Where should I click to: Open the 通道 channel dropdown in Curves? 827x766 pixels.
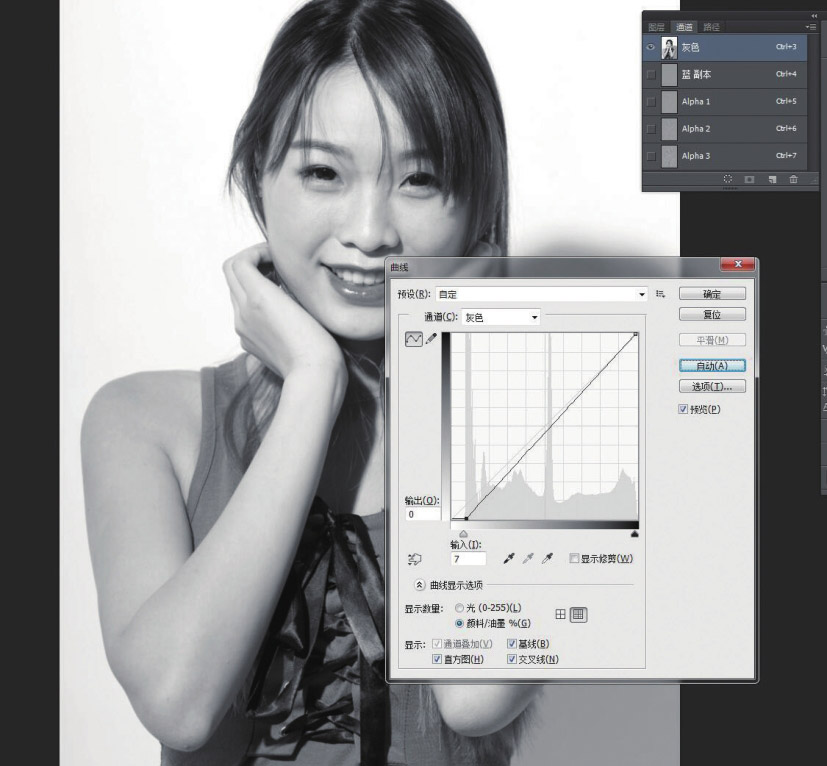[x=535, y=317]
